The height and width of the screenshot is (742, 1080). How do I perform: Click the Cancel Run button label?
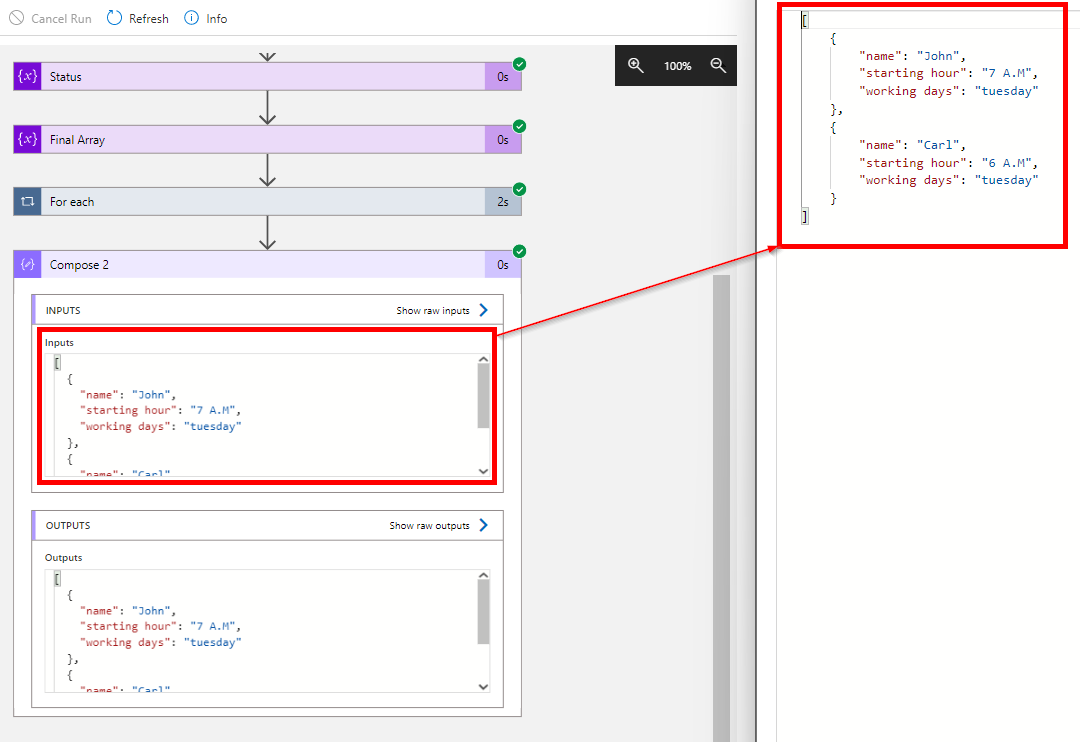click(x=61, y=19)
